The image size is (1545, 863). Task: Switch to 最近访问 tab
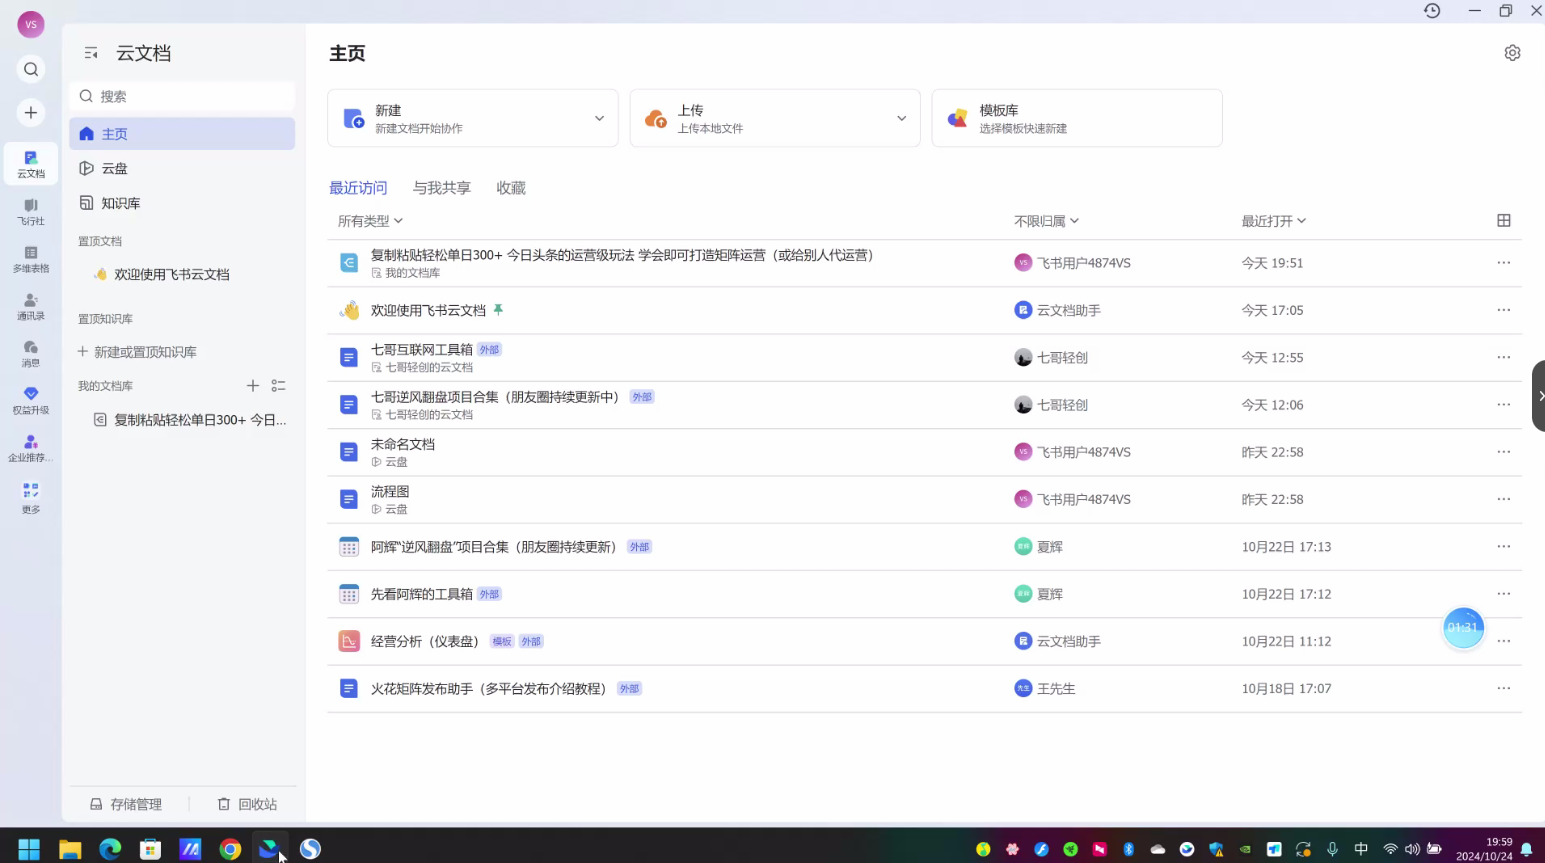pos(358,188)
